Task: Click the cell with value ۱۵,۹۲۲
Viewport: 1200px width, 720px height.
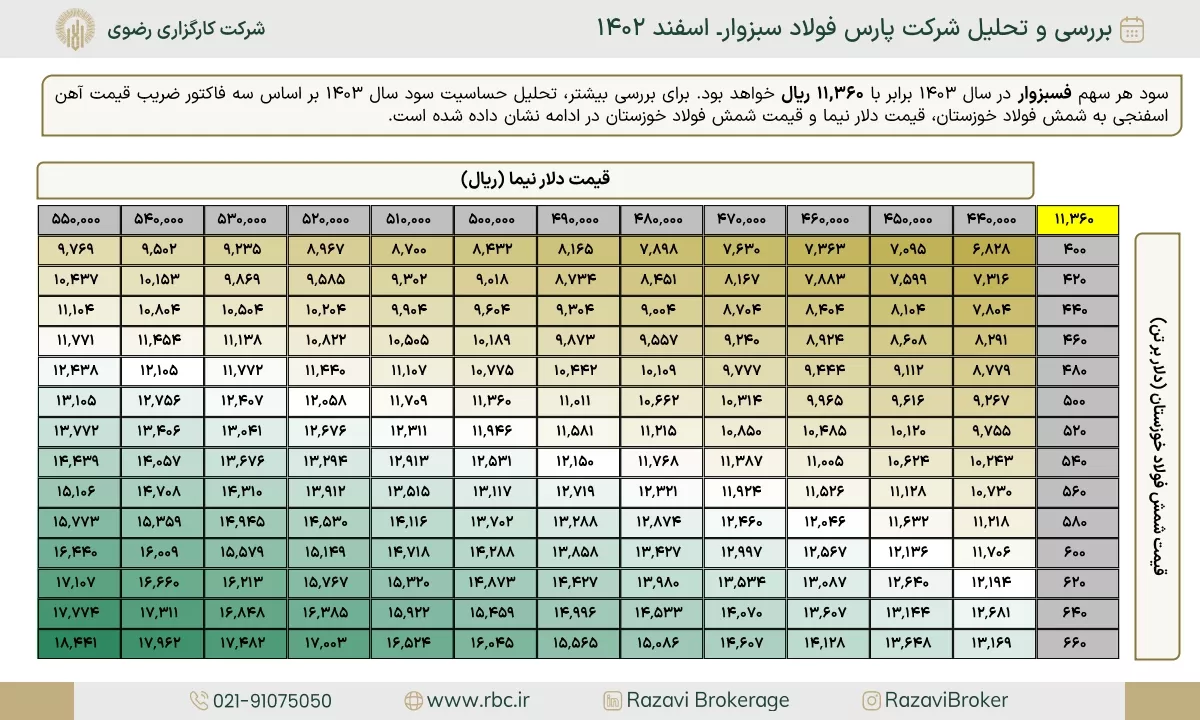Action: click(412, 613)
